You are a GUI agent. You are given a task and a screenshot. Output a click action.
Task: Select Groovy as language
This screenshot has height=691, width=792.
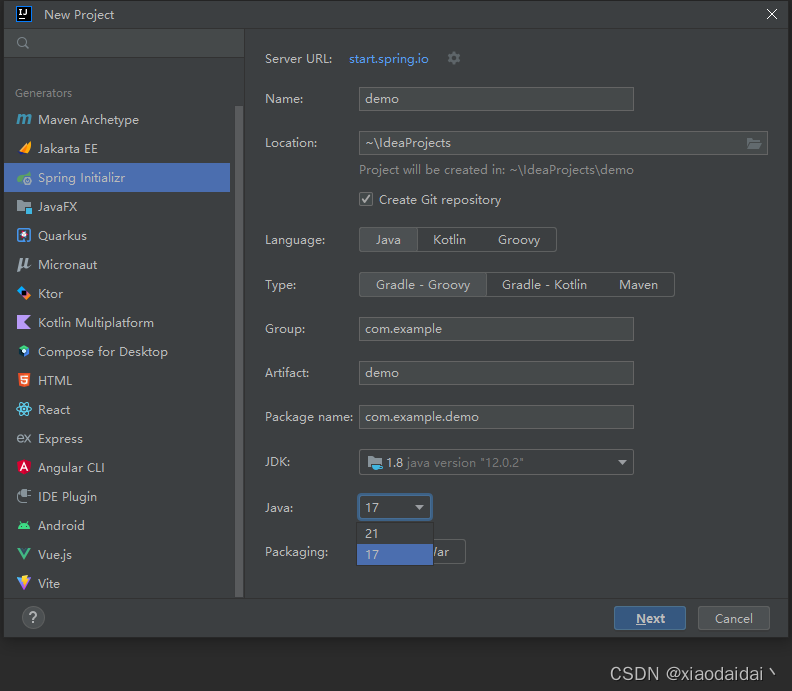pos(519,239)
